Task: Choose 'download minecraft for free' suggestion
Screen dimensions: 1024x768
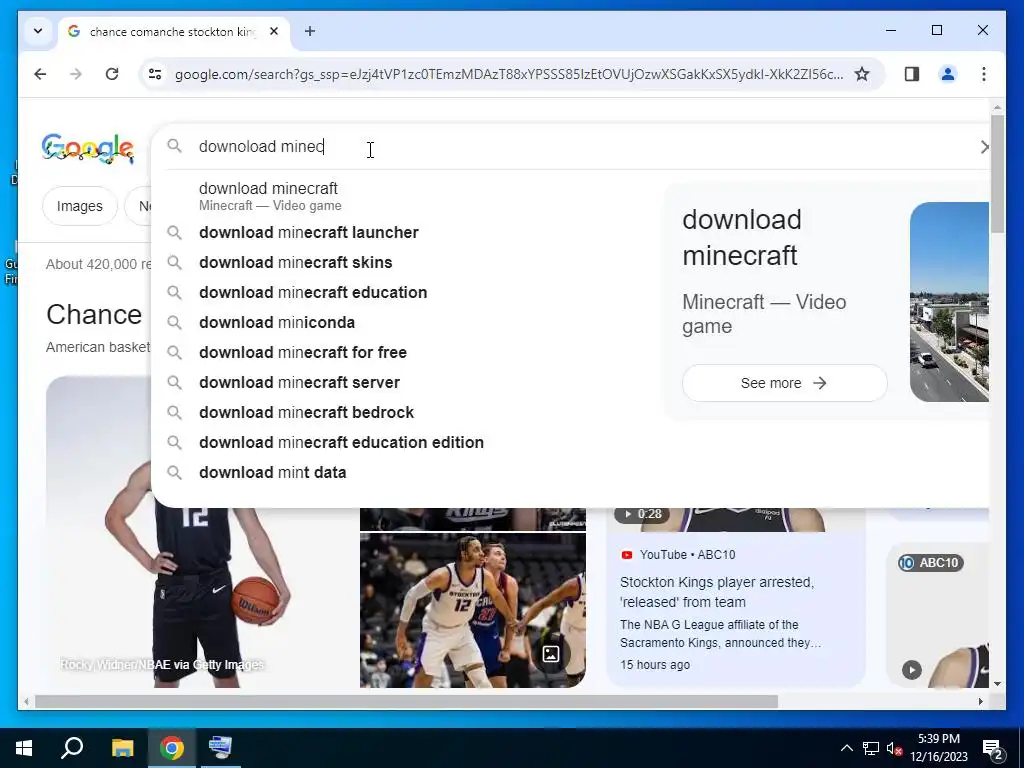Action: [408, 353]
